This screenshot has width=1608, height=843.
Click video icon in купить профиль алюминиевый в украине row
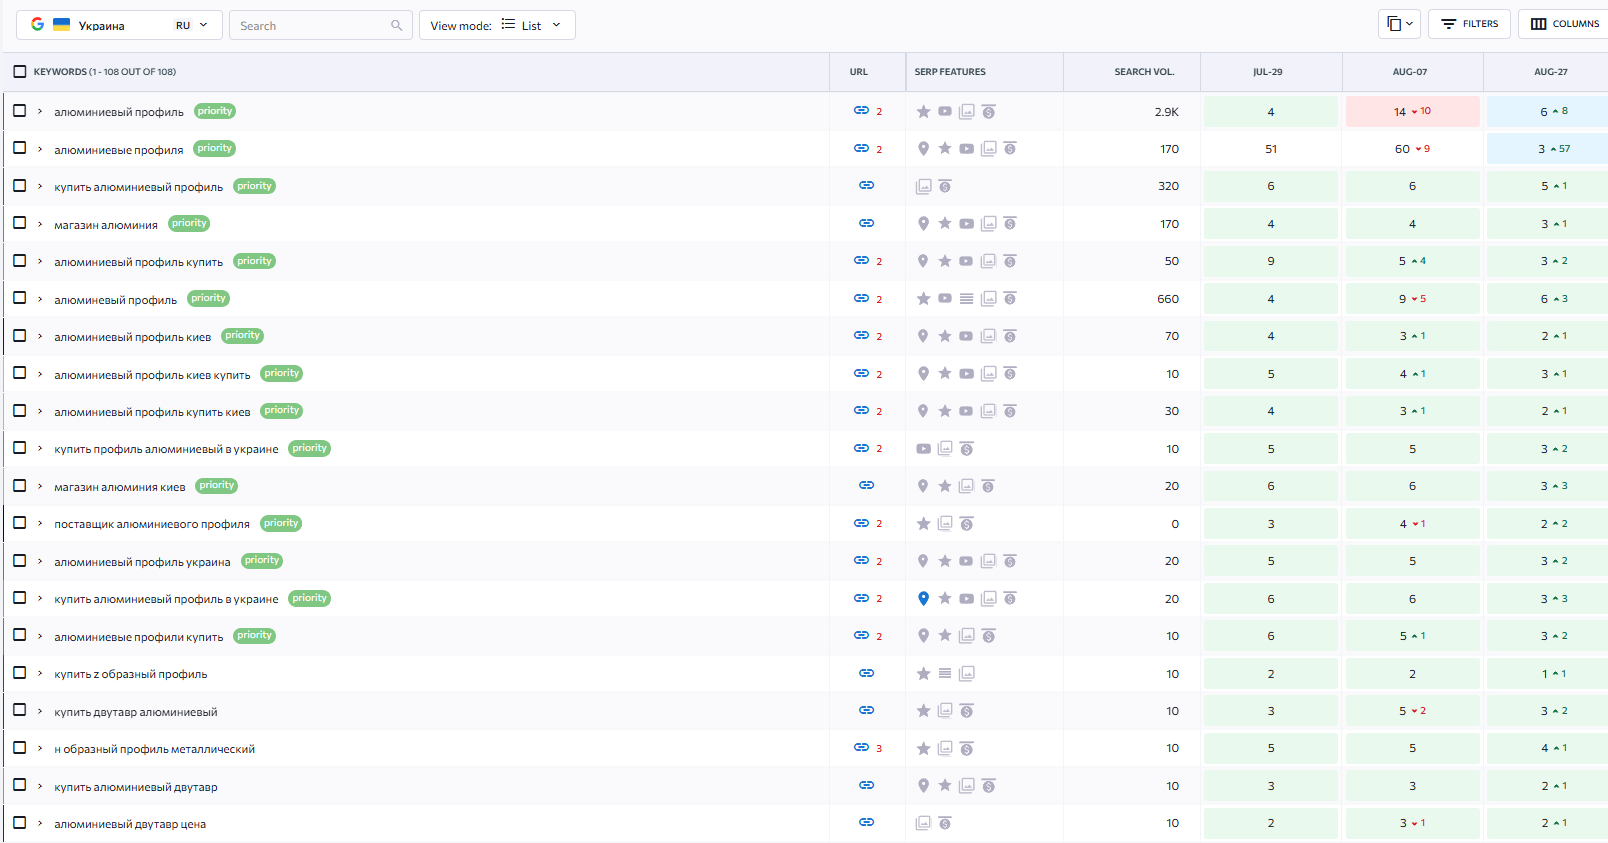[x=923, y=448]
